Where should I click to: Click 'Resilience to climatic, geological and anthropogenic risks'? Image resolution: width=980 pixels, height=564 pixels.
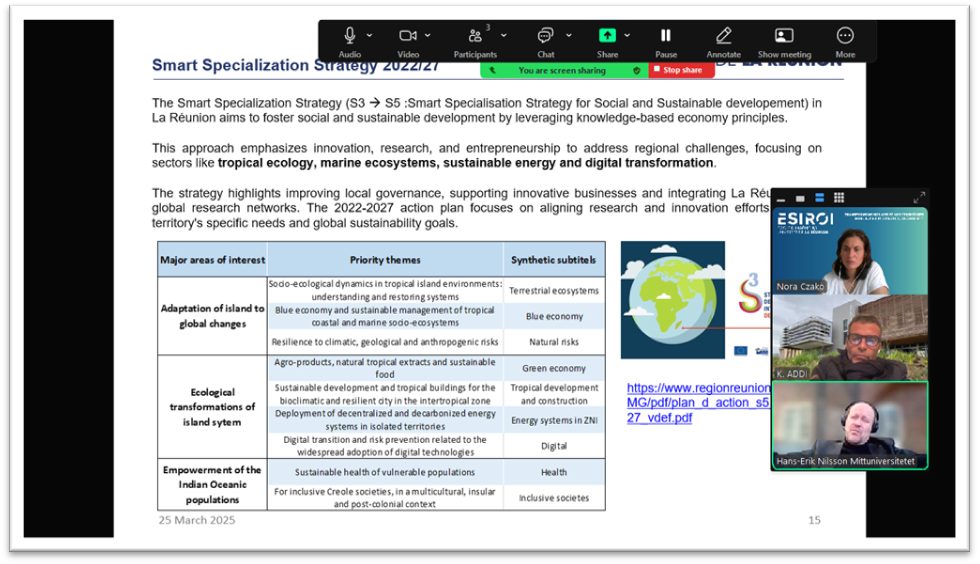[385, 342]
